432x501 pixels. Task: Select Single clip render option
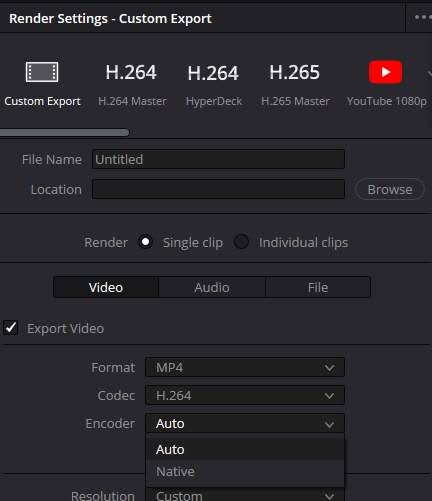[146, 242]
